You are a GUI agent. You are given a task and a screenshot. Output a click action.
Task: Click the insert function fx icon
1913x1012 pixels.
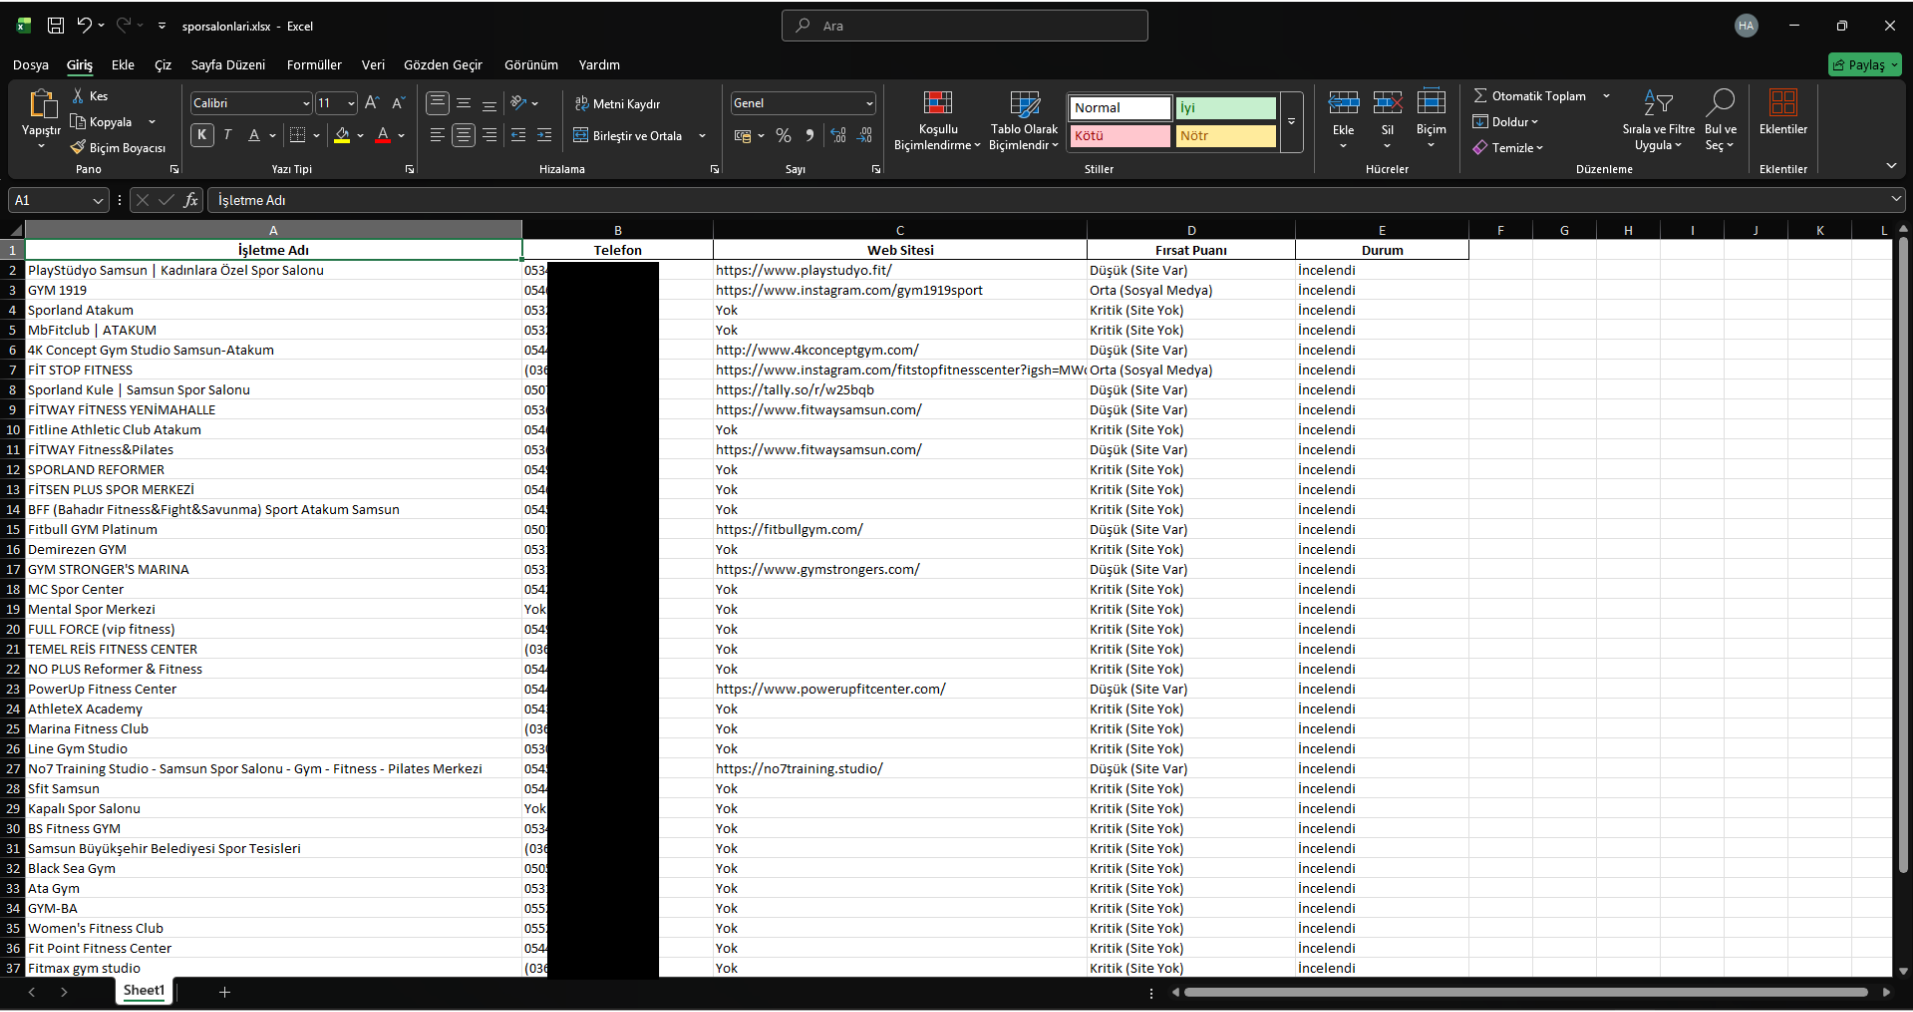coord(191,200)
